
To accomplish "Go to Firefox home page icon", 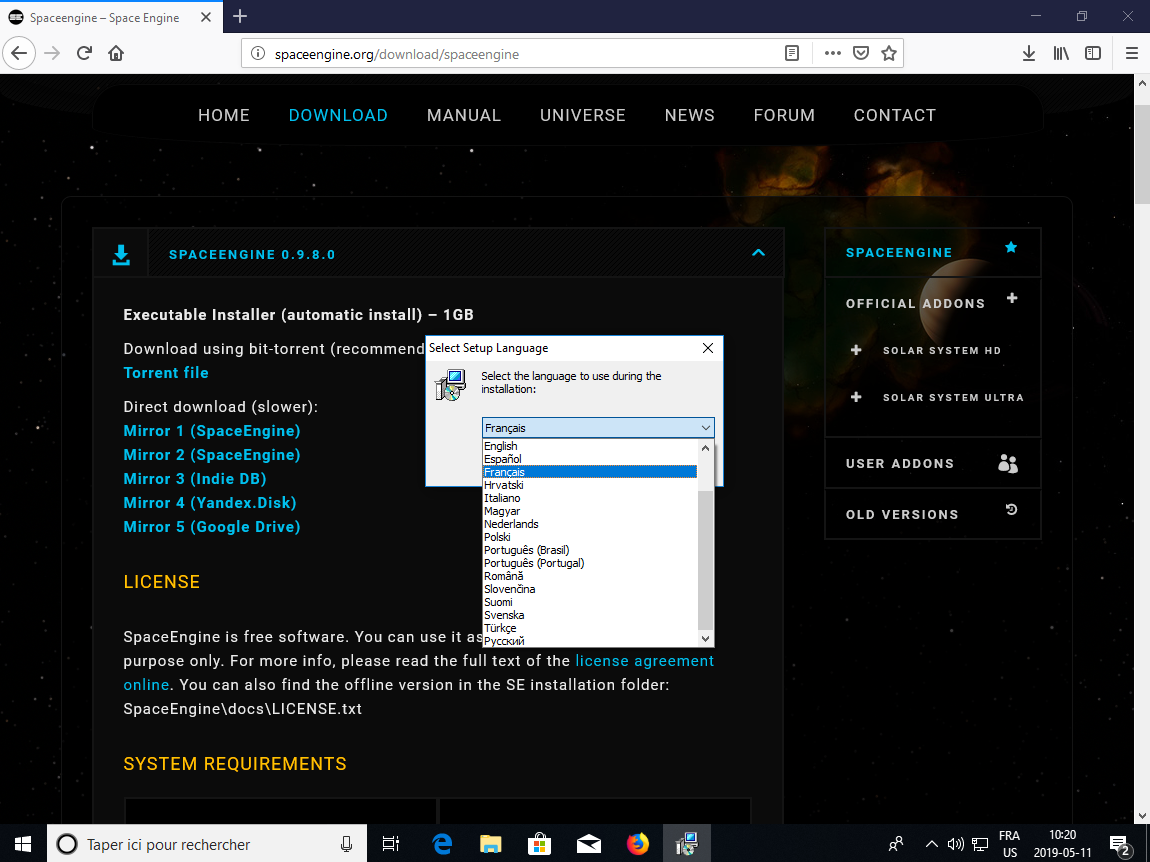I will [116, 53].
